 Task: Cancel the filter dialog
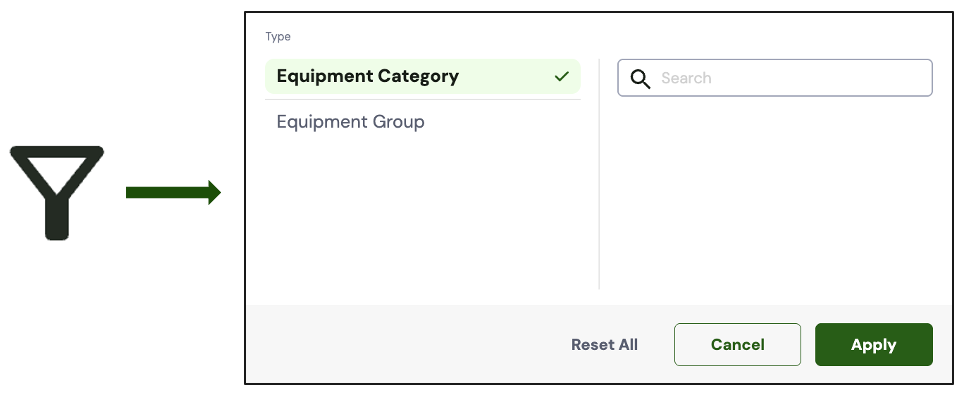tap(737, 344)
